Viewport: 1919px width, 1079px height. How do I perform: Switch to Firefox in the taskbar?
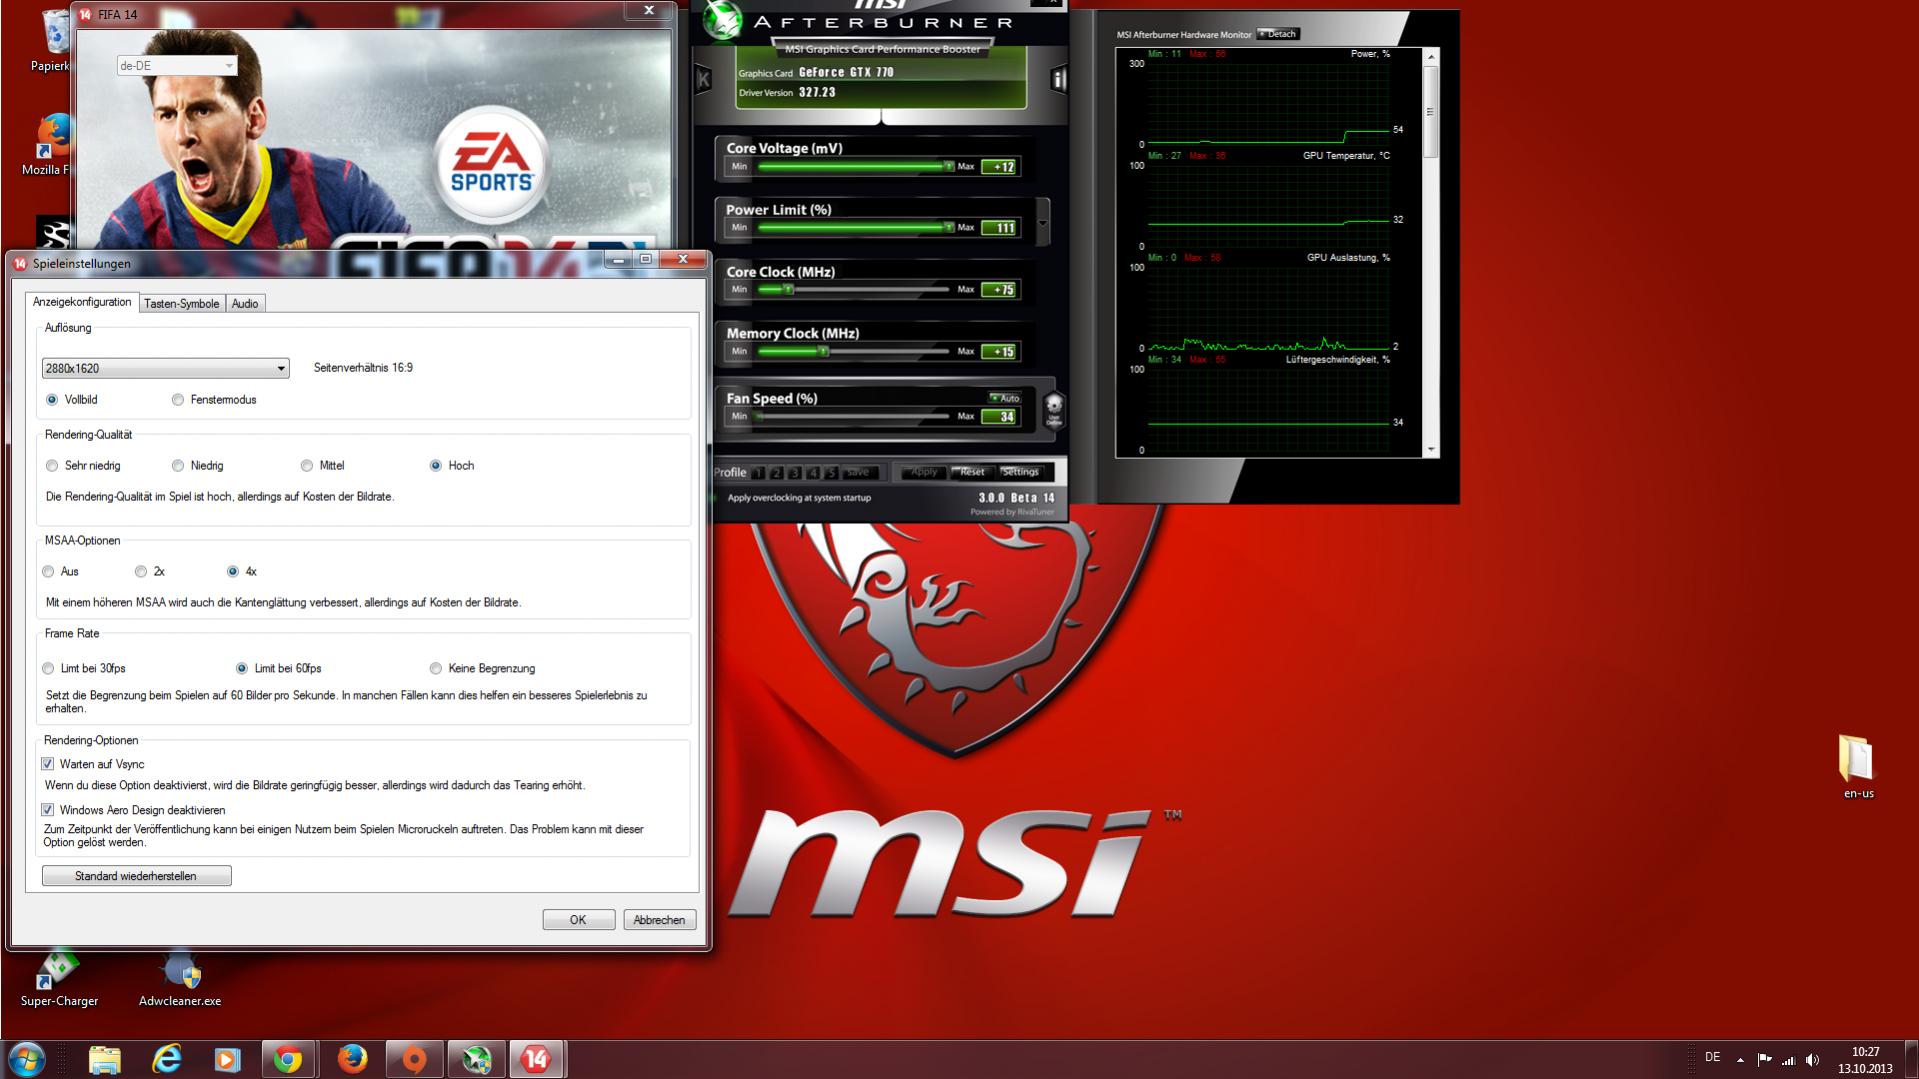point(352,1059)
